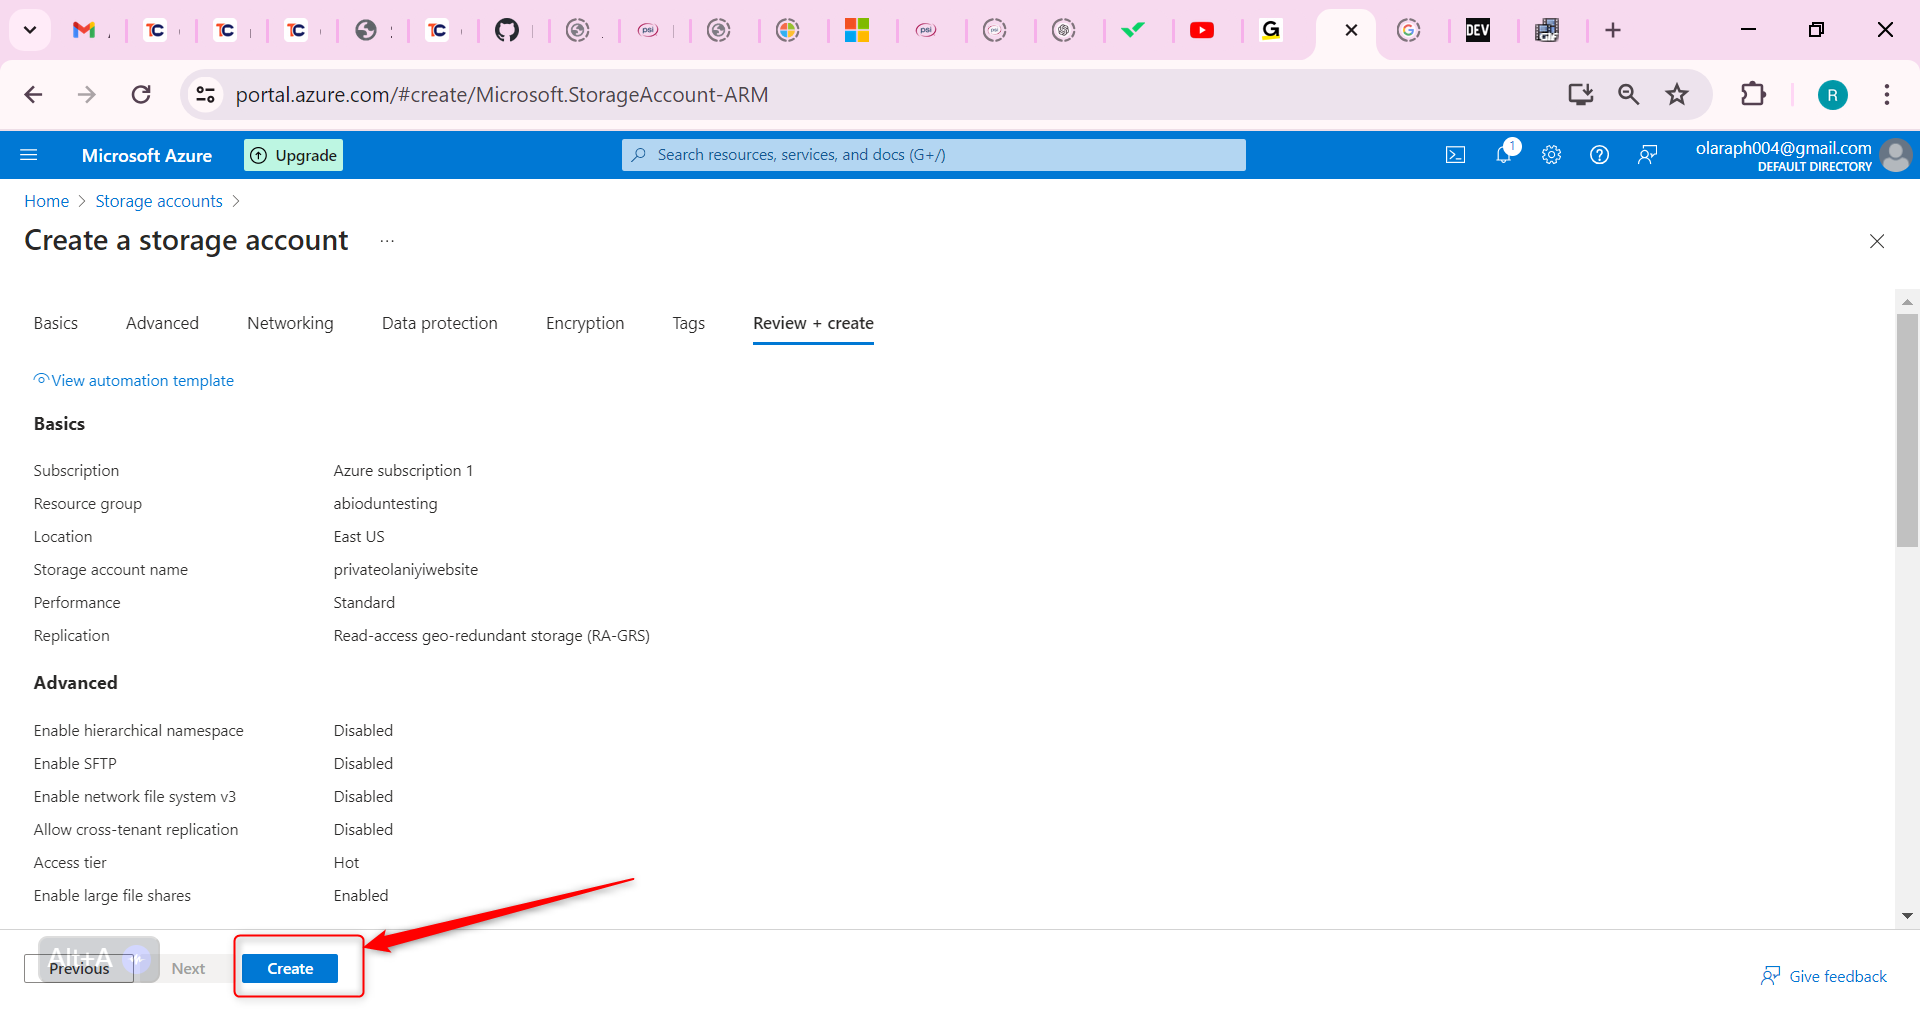Viewport: 1920px width, 1020px height.
Task: Open the portal hamburger menu
Action: tap(29, 154)
